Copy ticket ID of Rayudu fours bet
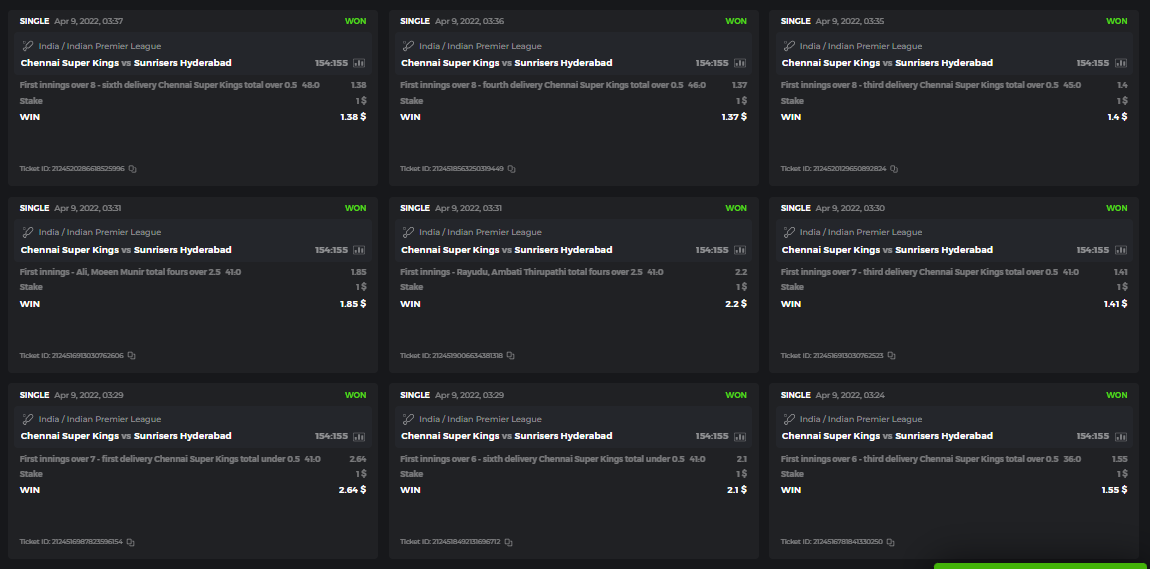Image resolution: width=1150 pixels, height=569 pixels. coord(511,355)
